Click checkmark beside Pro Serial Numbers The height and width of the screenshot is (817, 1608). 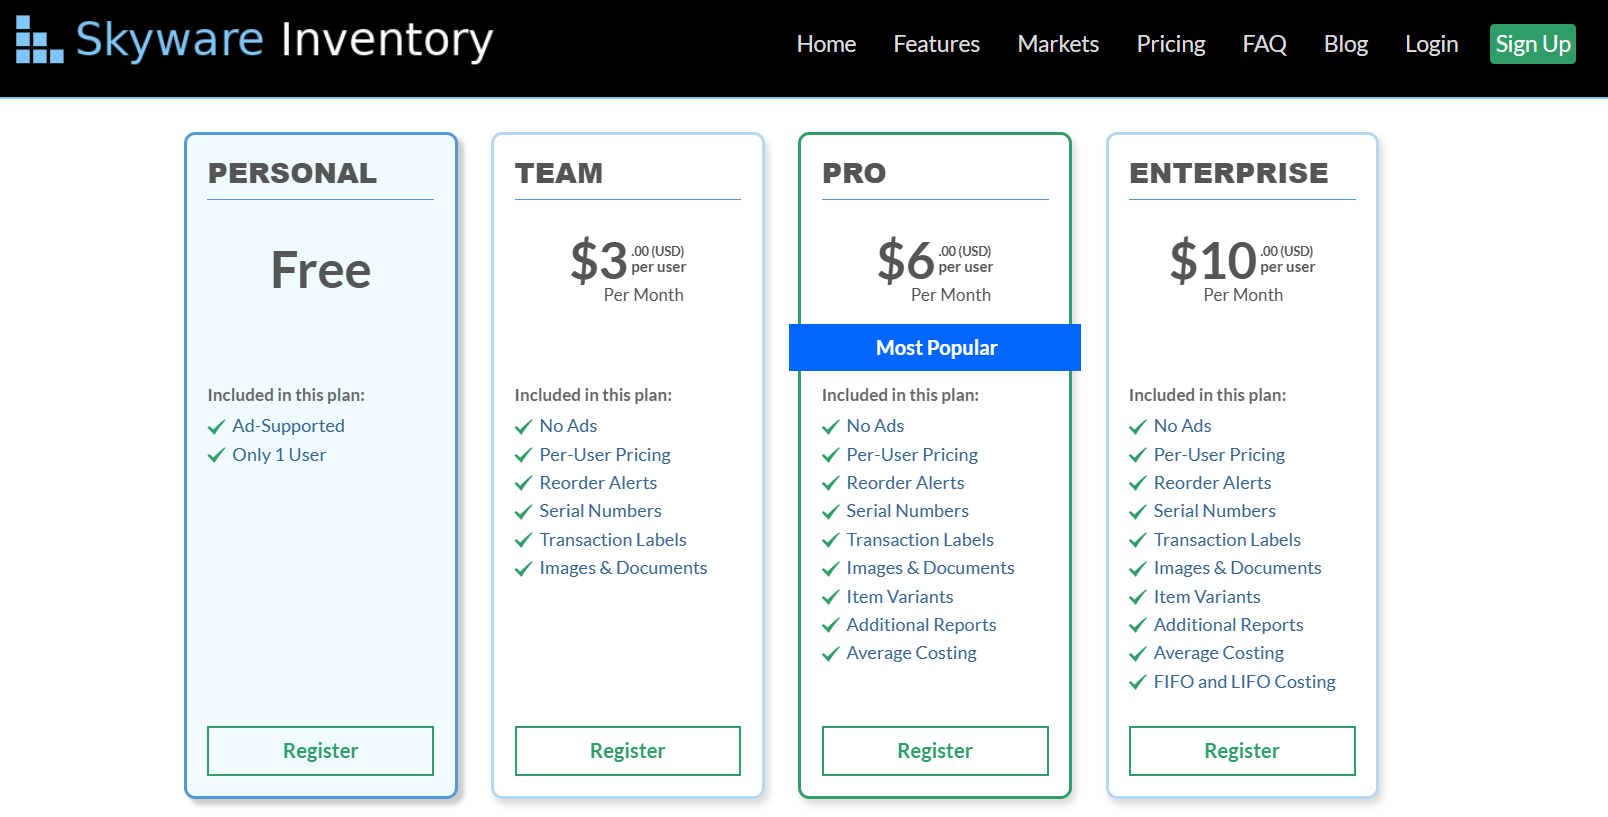(830, 512)
